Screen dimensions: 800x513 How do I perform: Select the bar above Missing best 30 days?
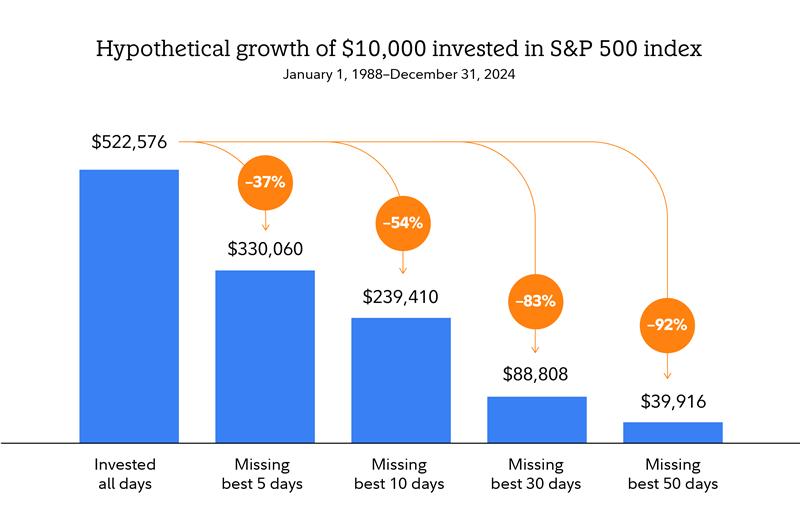(x=536, y=418)
